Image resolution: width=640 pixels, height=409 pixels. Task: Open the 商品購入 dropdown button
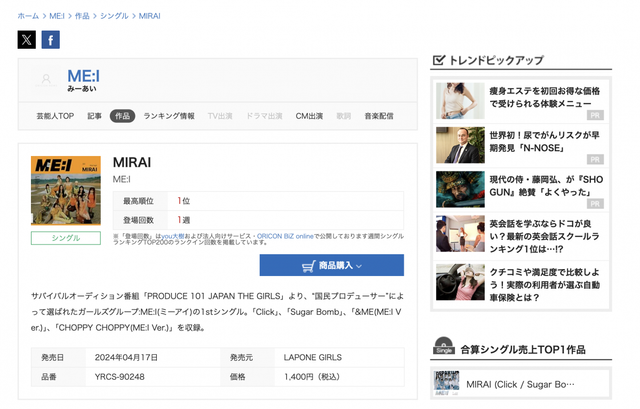tap(331, 266)
